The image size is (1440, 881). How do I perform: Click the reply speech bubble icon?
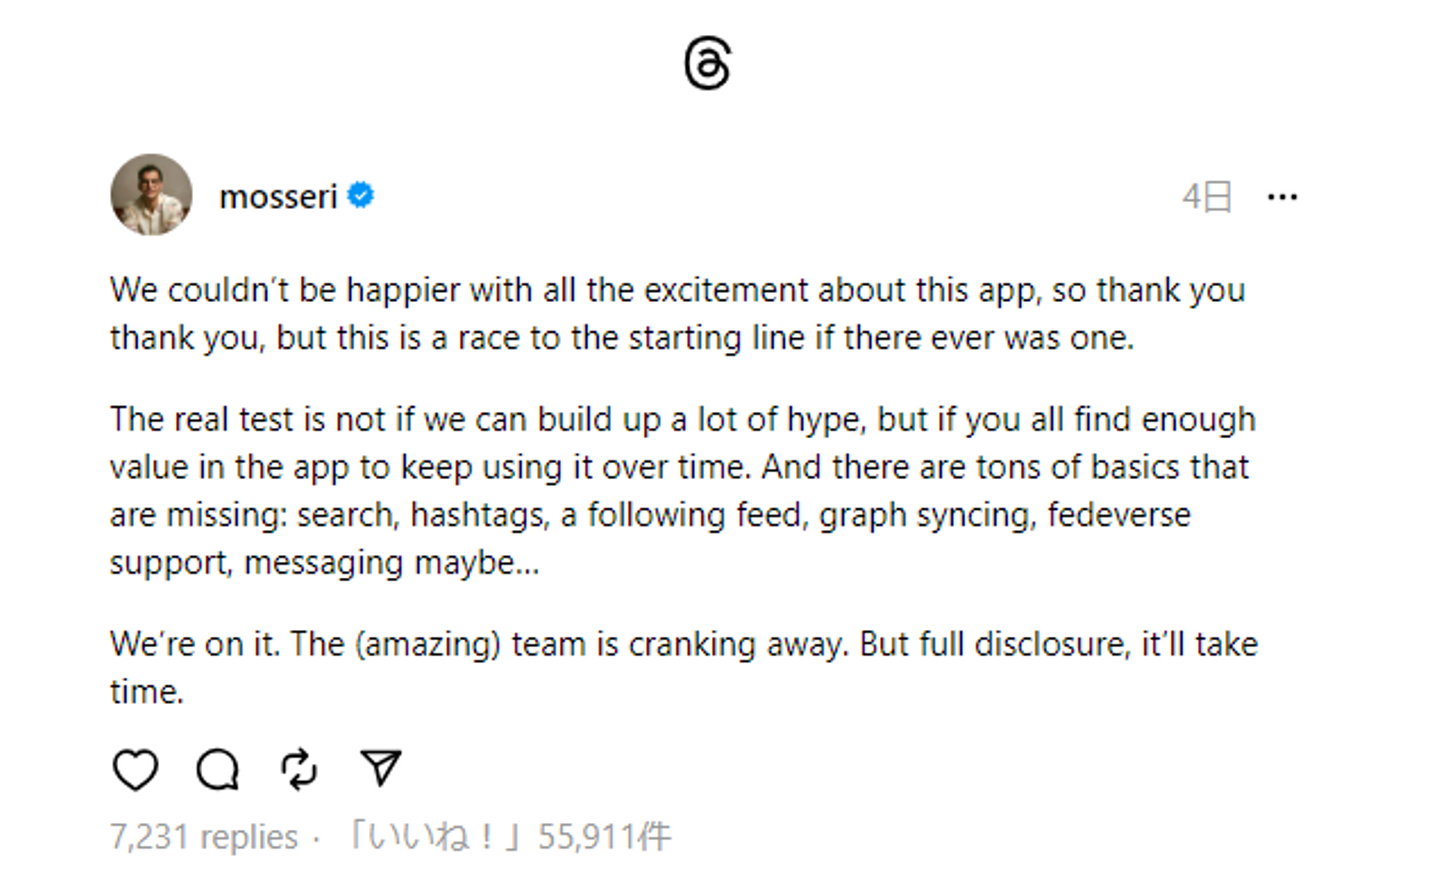217,770
